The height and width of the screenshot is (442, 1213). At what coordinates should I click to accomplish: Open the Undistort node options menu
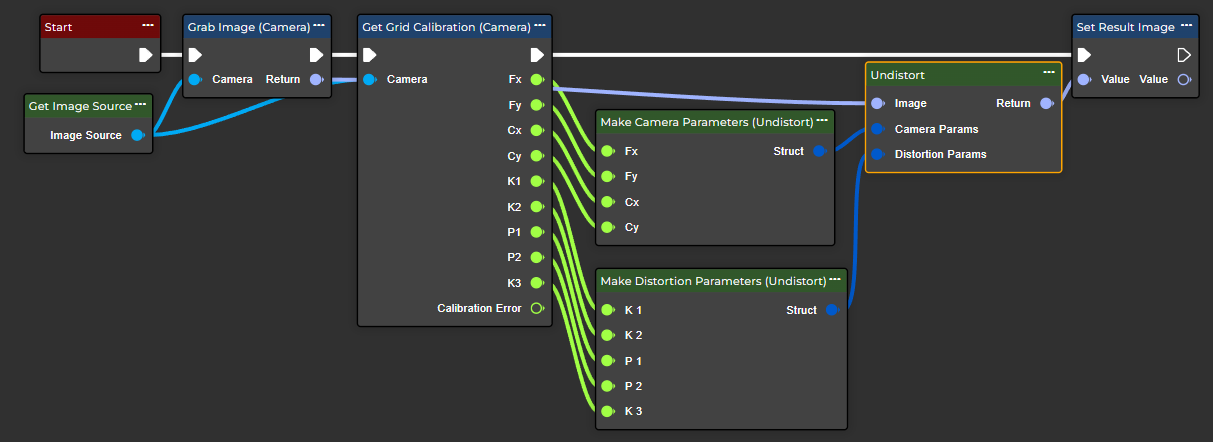(x=1048, y=72)
